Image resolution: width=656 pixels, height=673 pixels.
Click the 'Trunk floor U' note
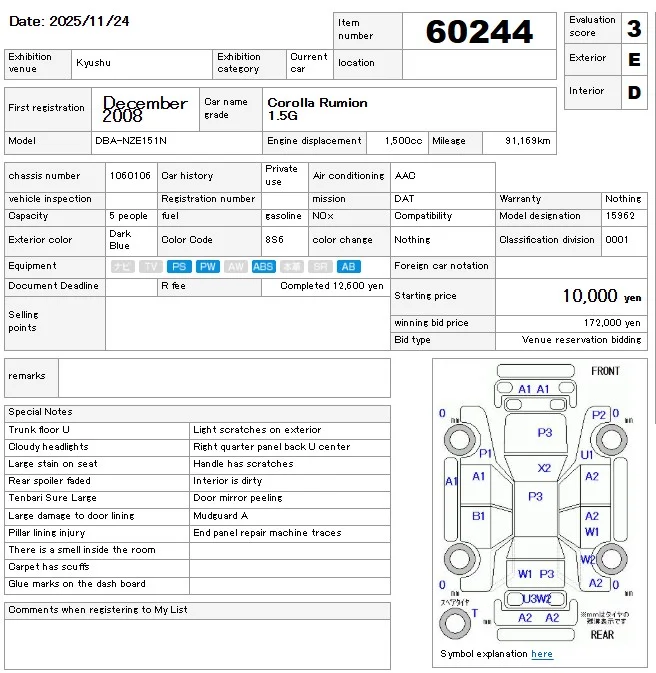tap(39, 430)
